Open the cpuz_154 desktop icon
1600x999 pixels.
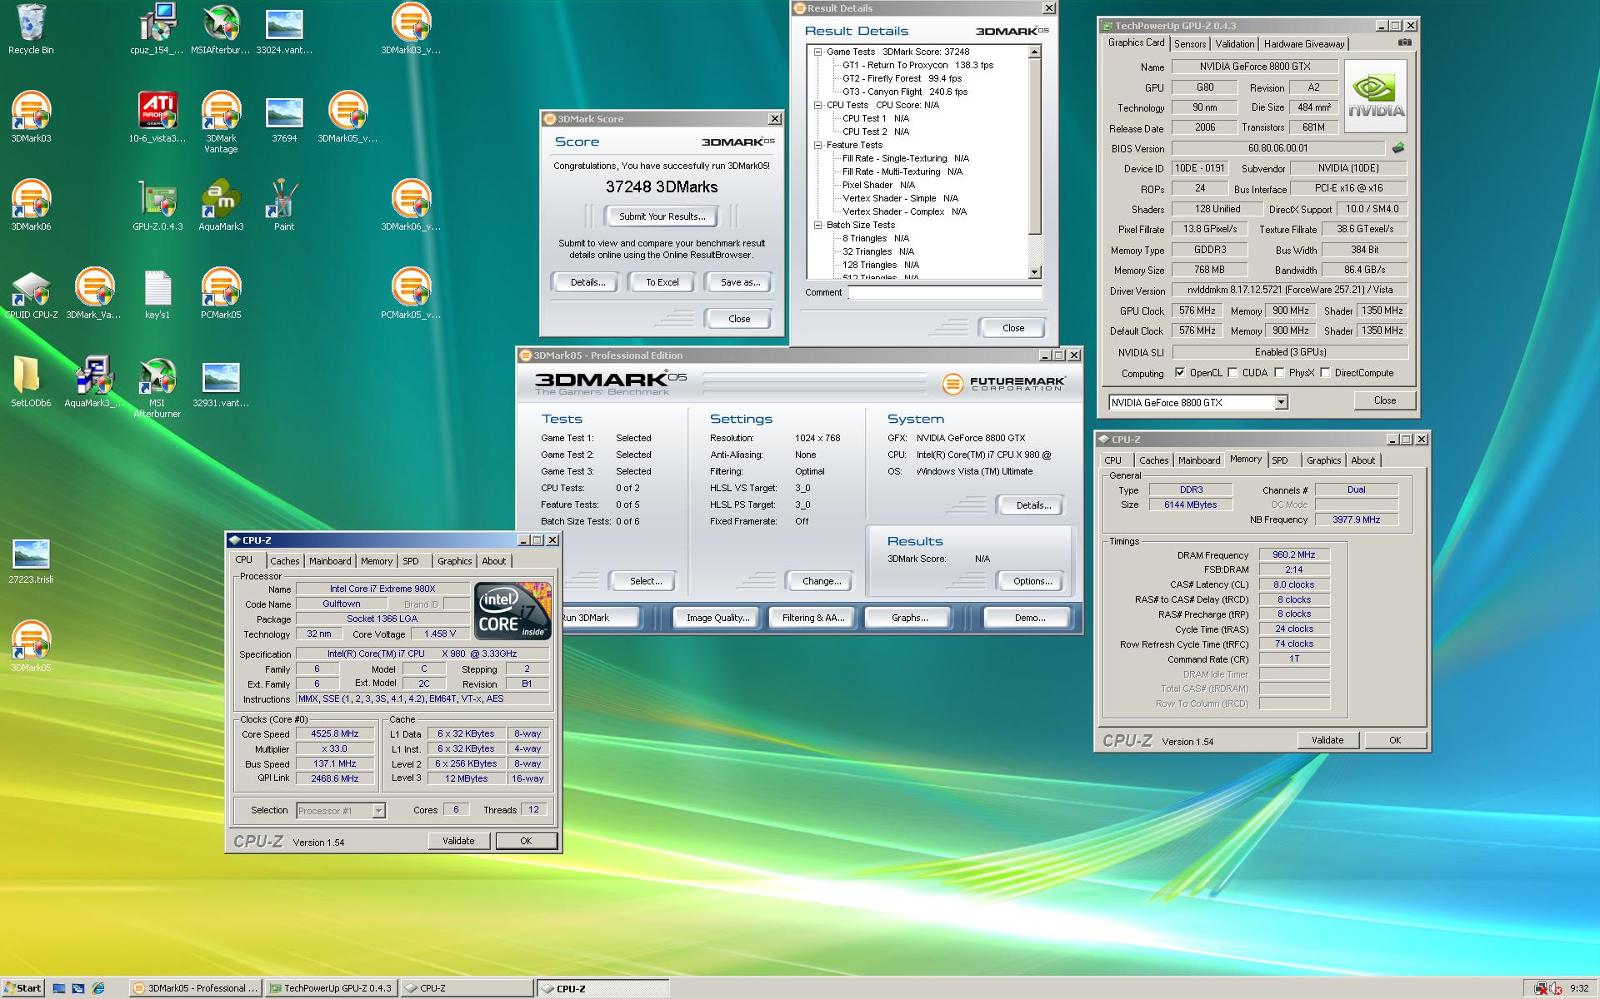[x=157, y=29]
